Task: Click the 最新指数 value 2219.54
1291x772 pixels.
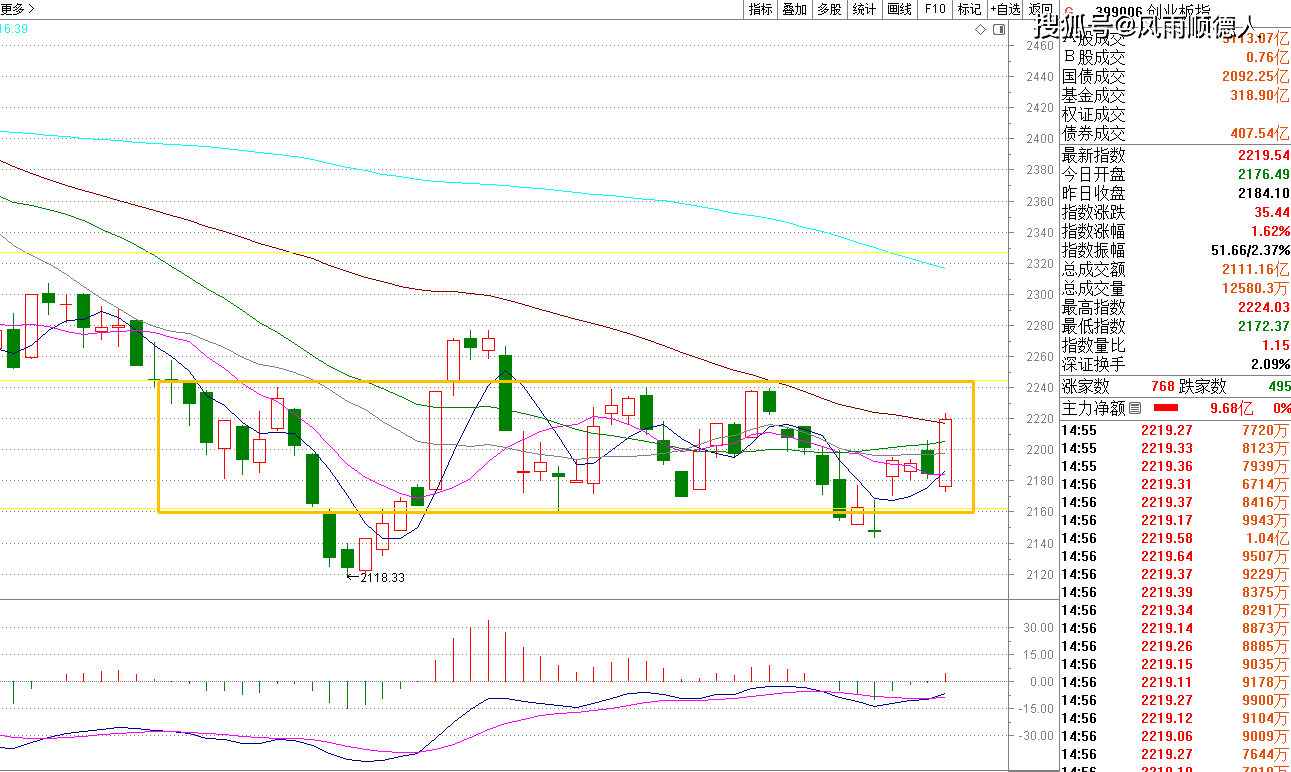Action: click(x=1263, y=156)
